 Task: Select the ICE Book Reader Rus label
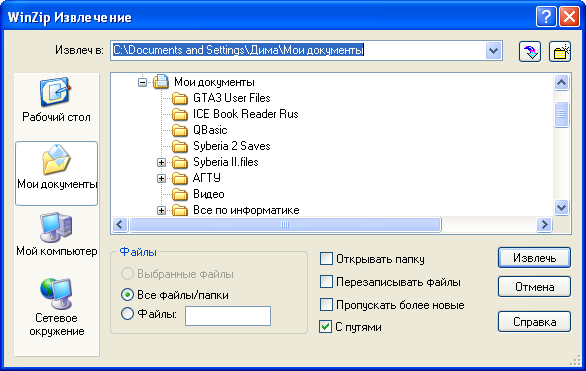tap(246, 114)
